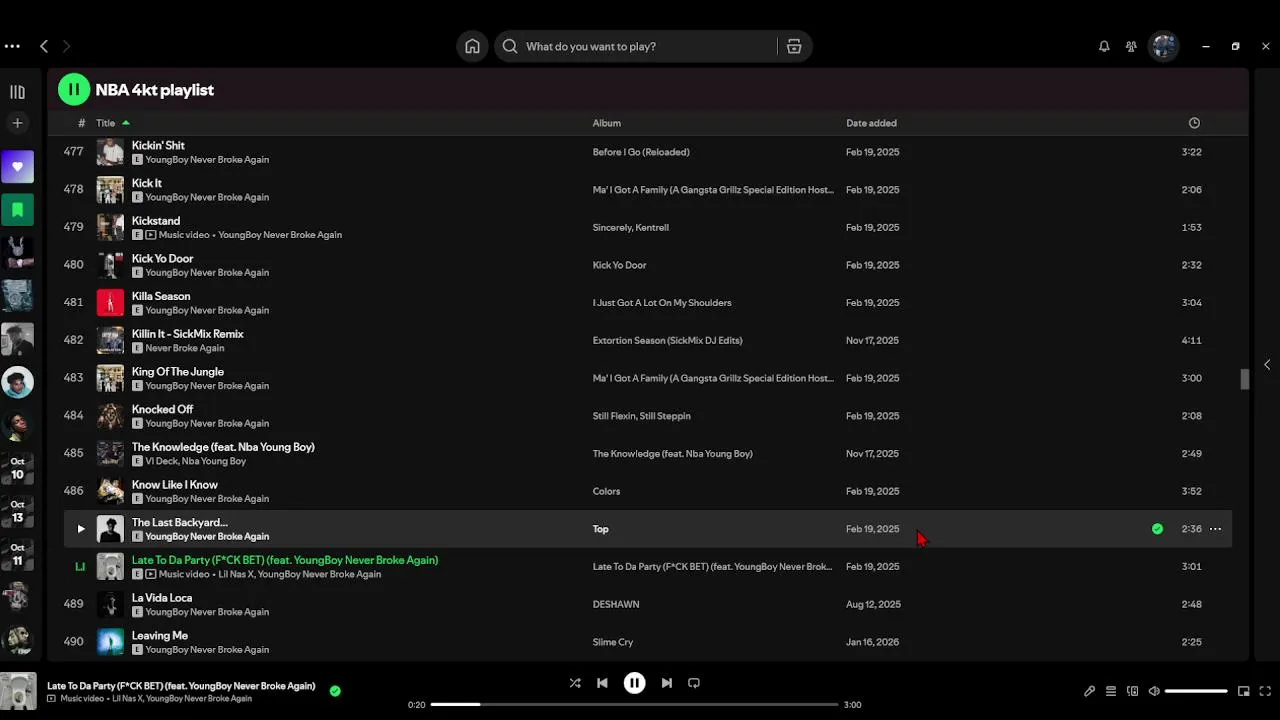Skip to next track

pos(667,683)
